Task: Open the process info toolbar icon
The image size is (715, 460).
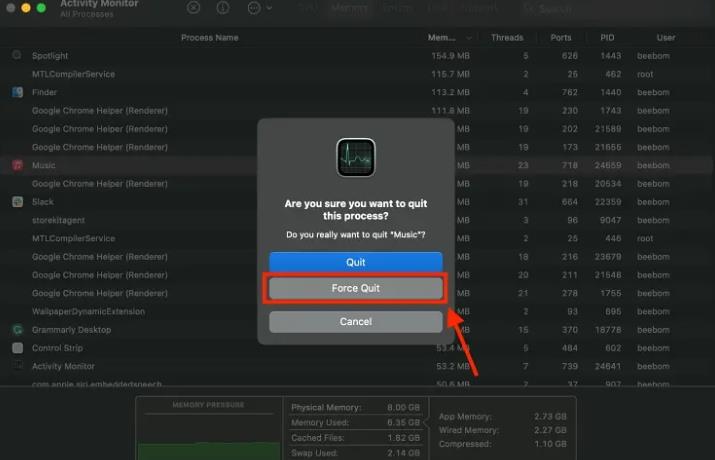Action: (222, 9)
